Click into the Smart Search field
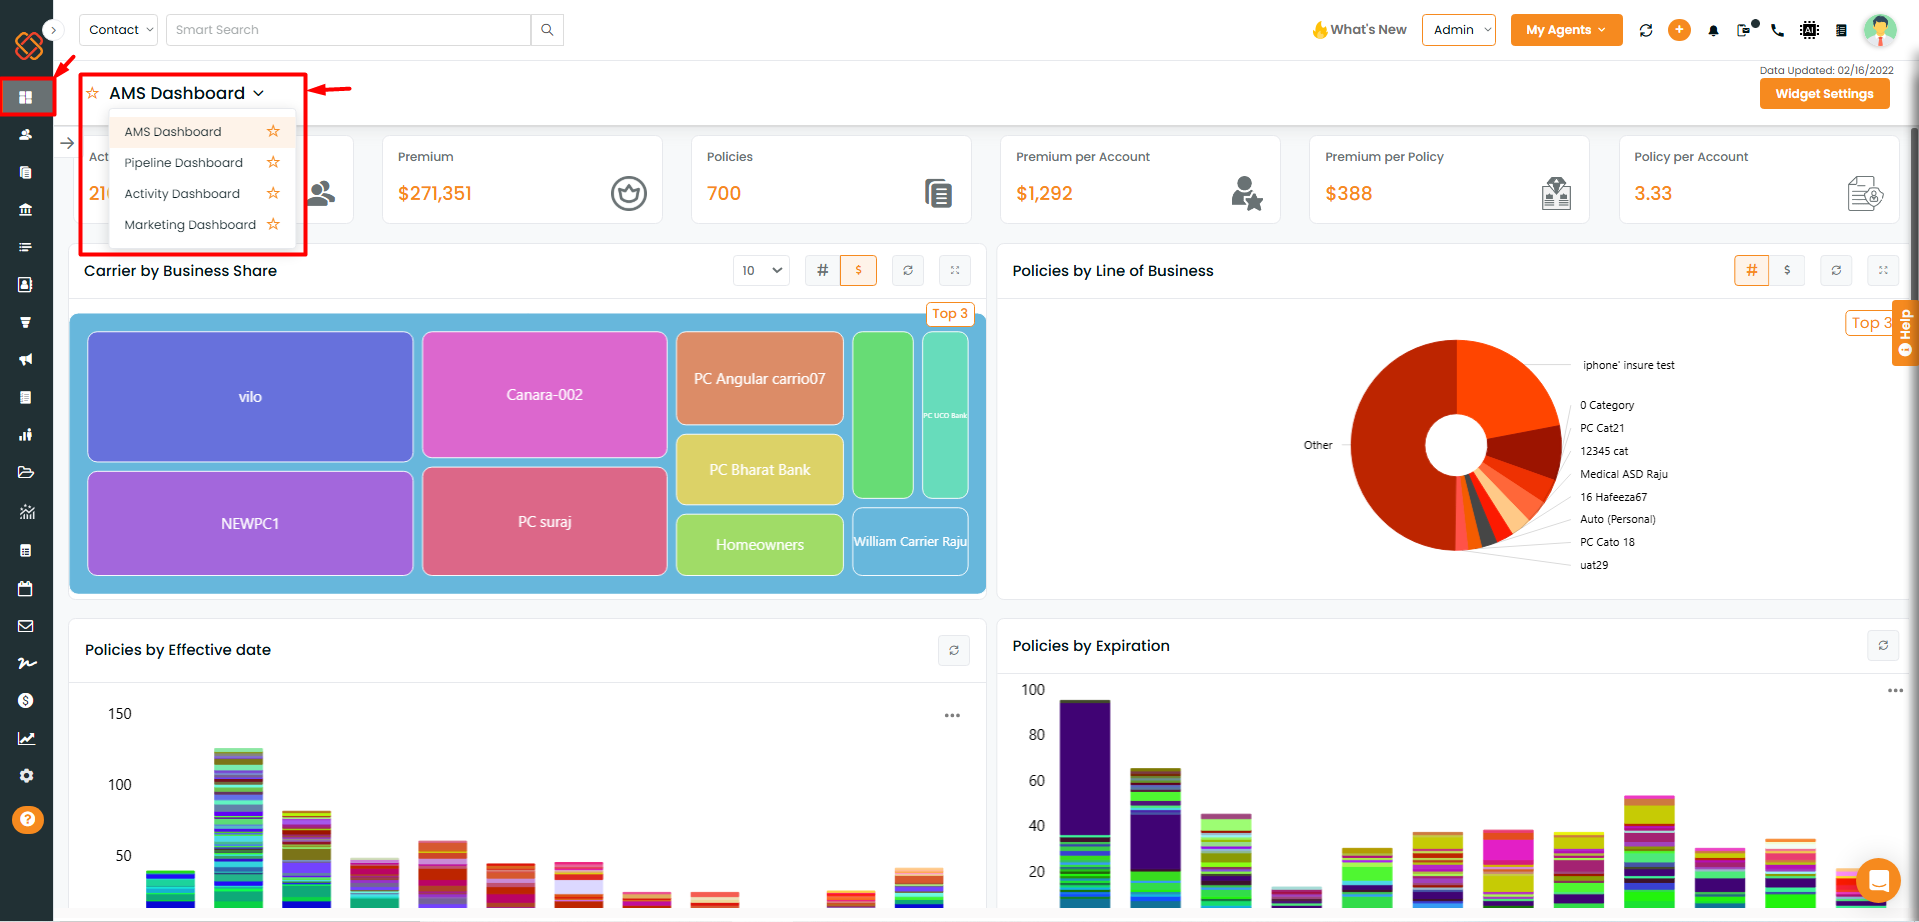Viewport: 1919px width, 922px height. [348, 30]
